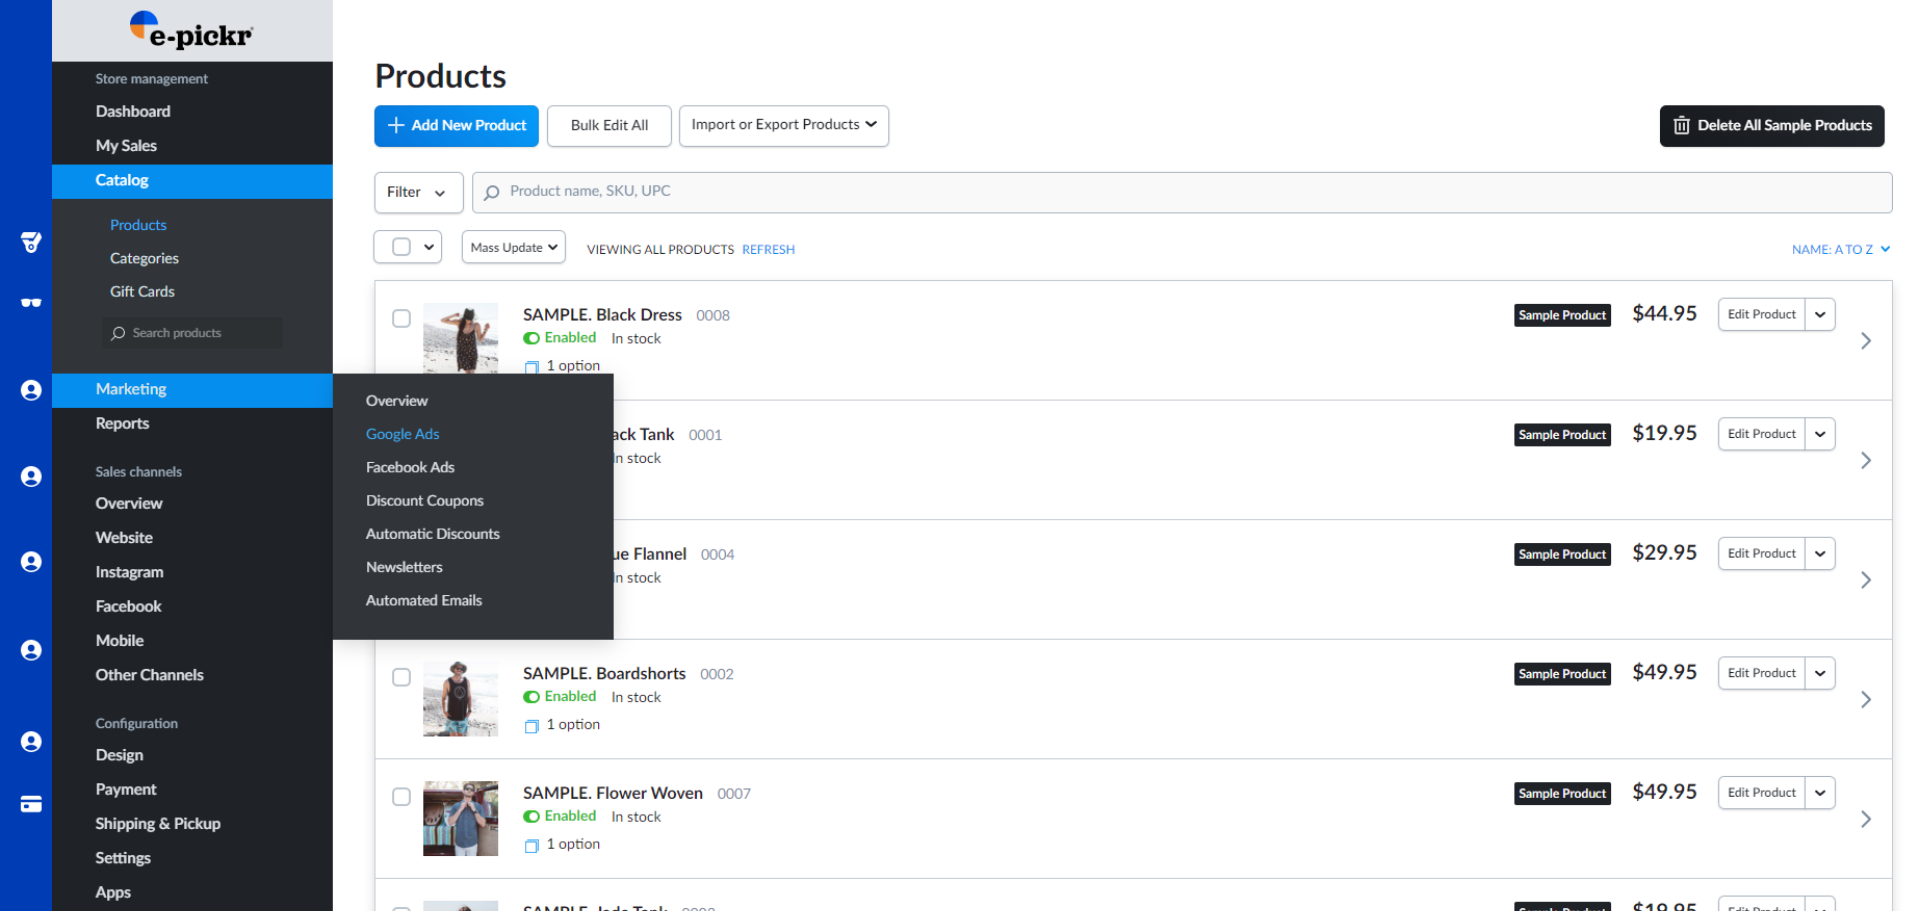Open Flower Woven row arrow
The width and height of the screenshot is (1920, 911).
tap(1866, 819)
